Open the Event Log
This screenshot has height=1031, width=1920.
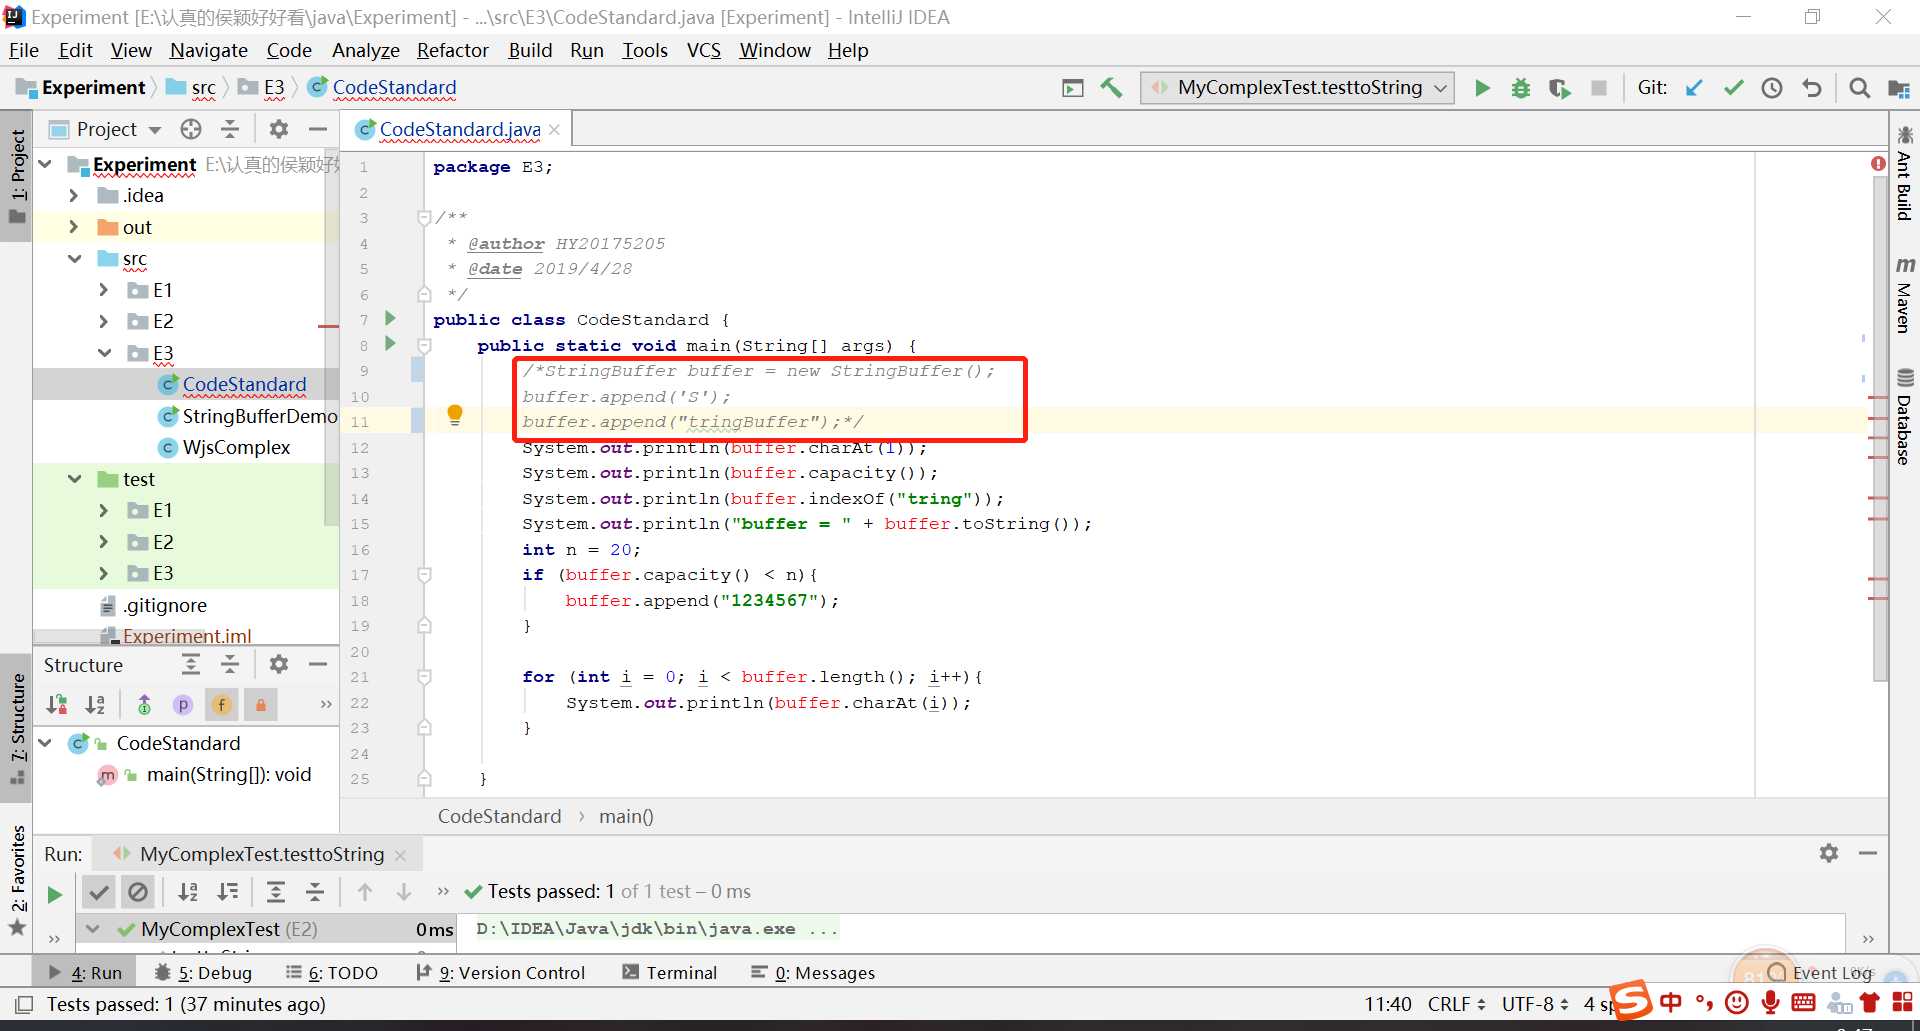[1820, 972]
